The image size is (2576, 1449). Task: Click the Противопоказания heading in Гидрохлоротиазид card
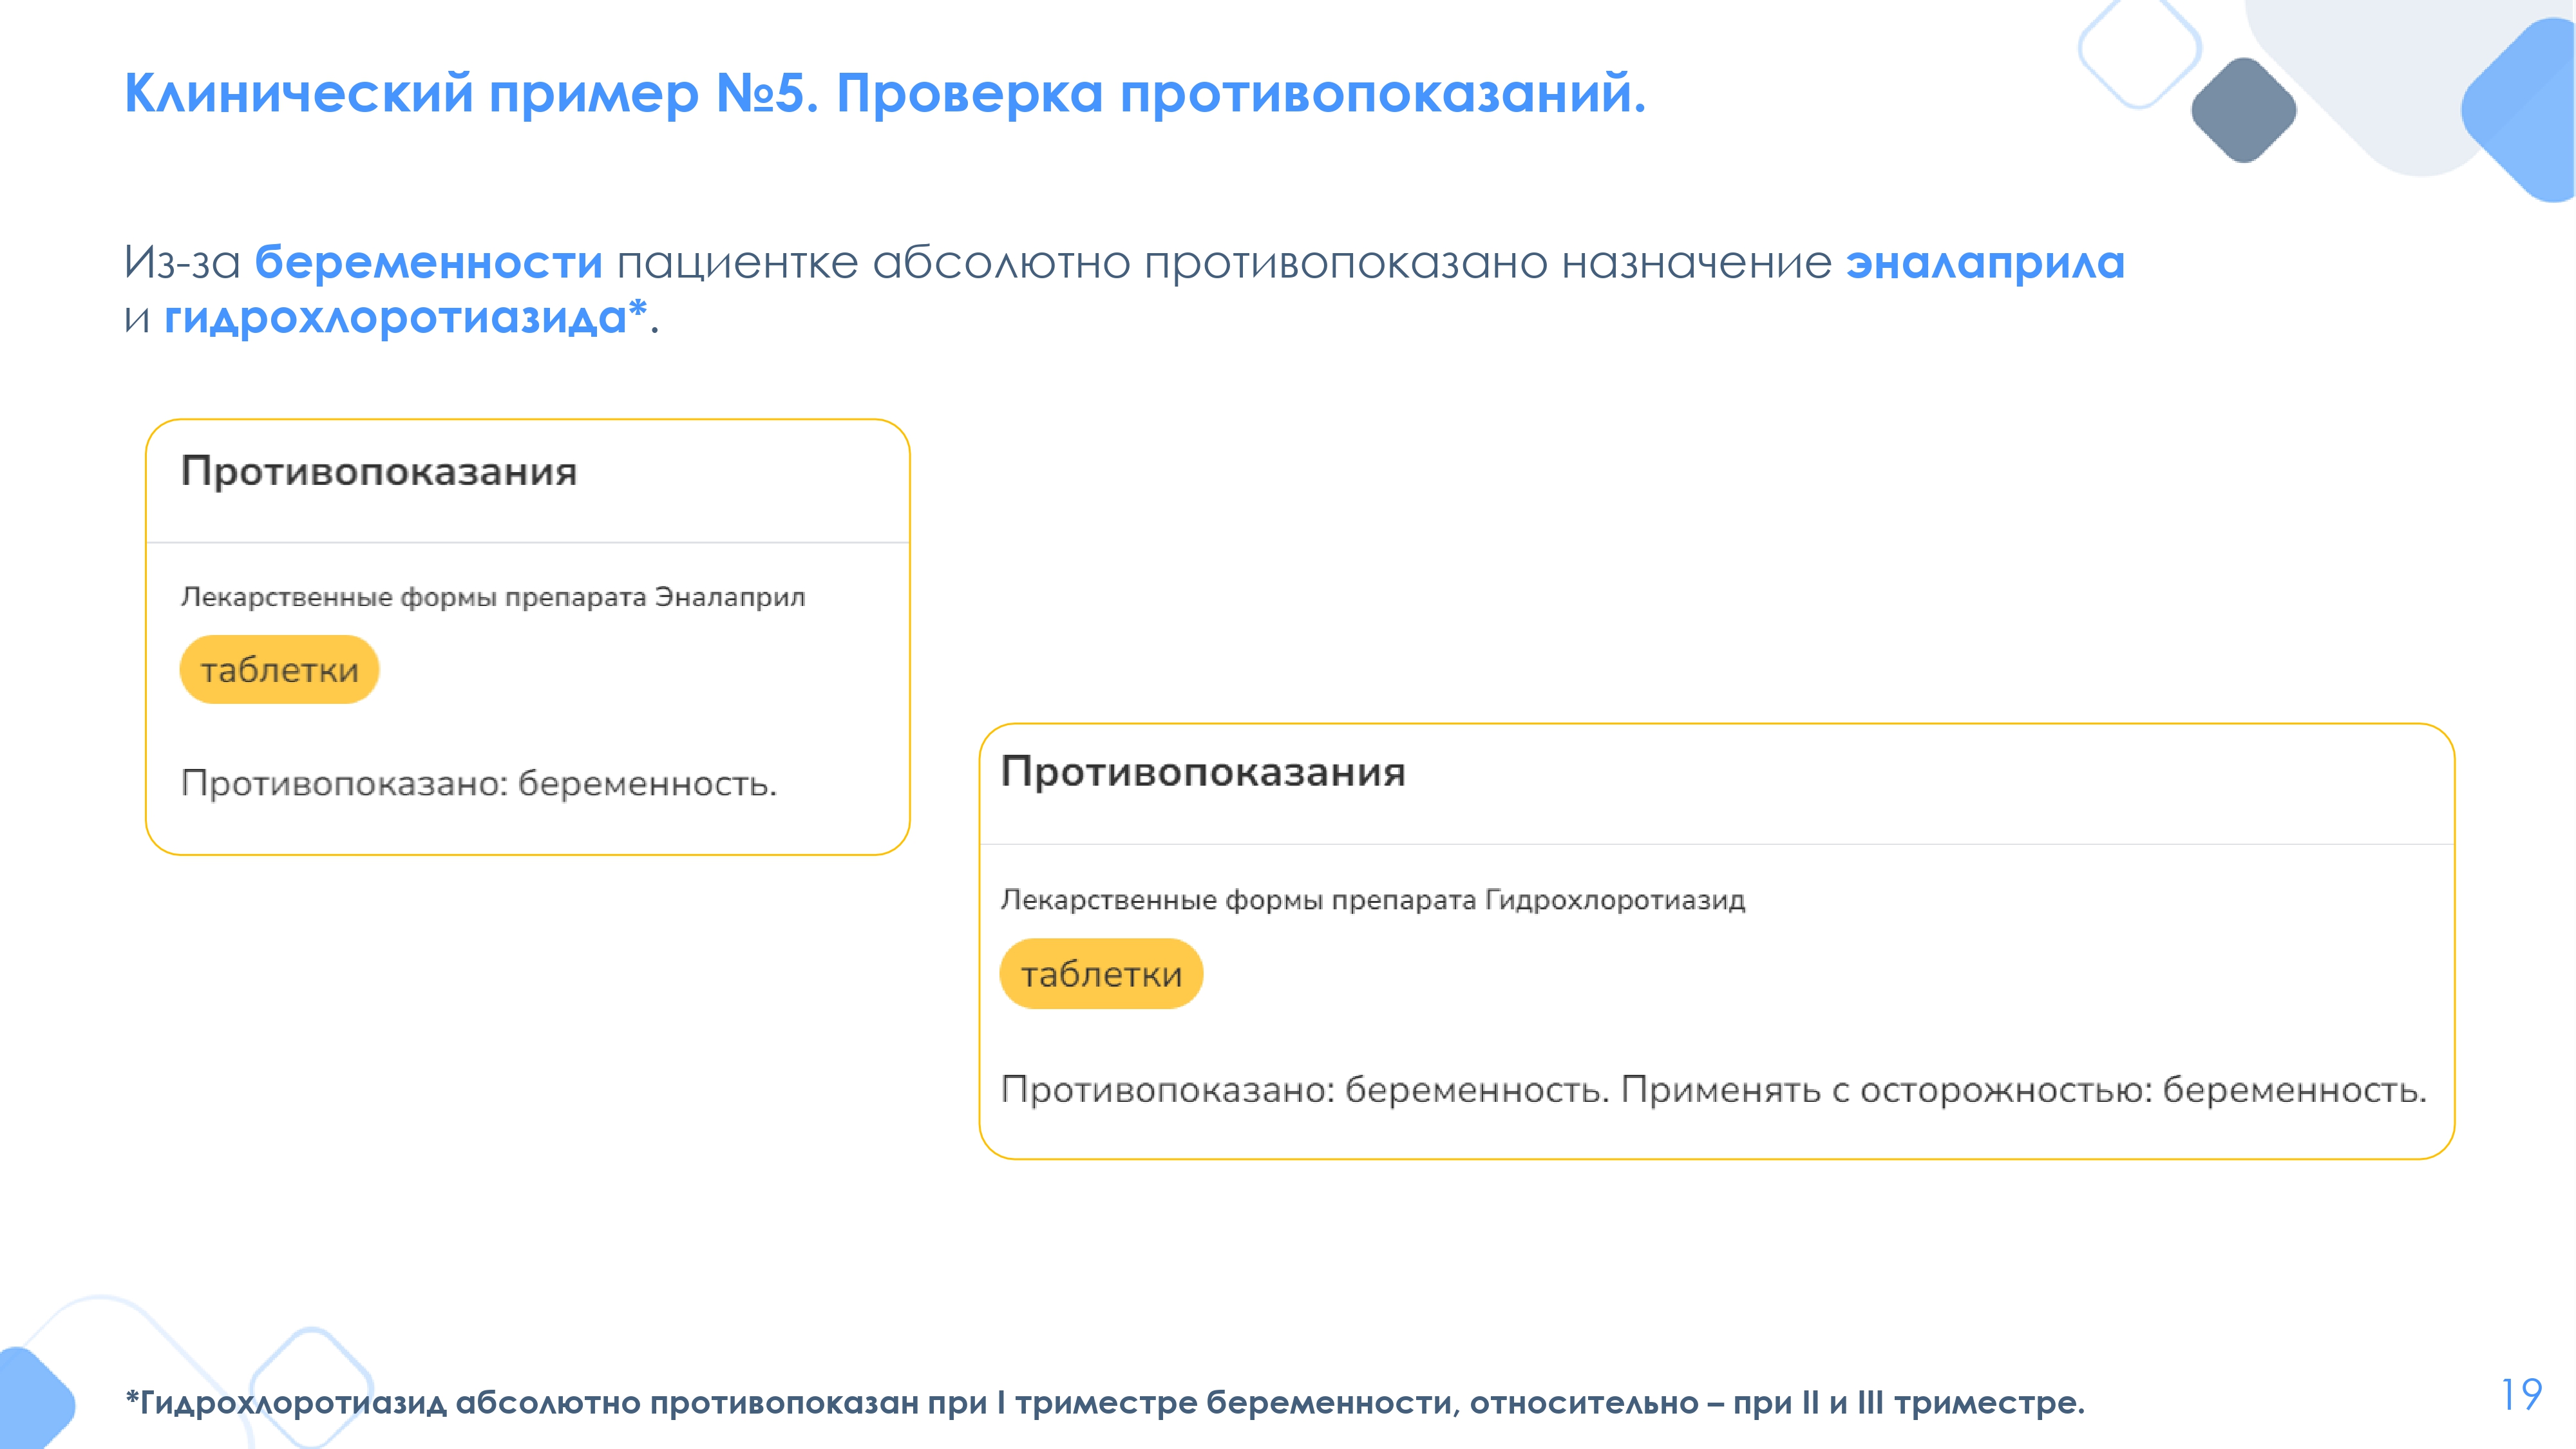1203,771
